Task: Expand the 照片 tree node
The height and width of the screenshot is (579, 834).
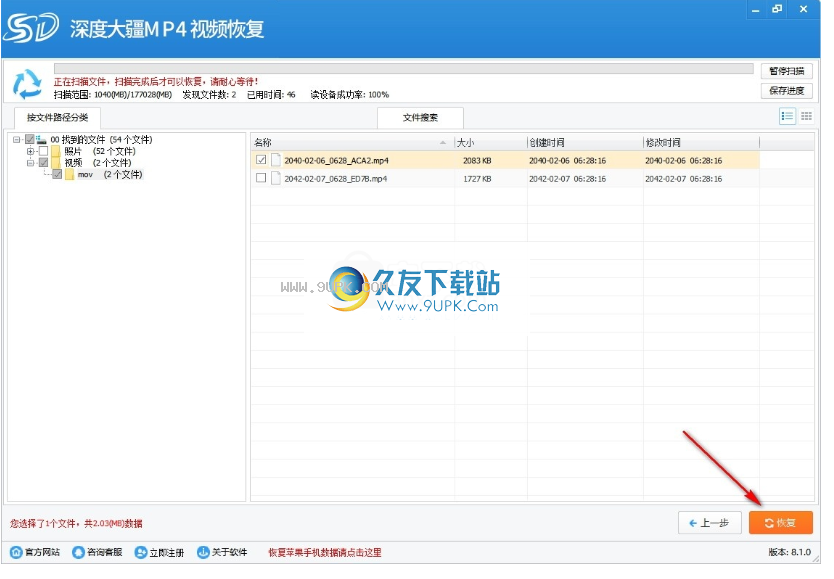Action: [x=31, y=153]
